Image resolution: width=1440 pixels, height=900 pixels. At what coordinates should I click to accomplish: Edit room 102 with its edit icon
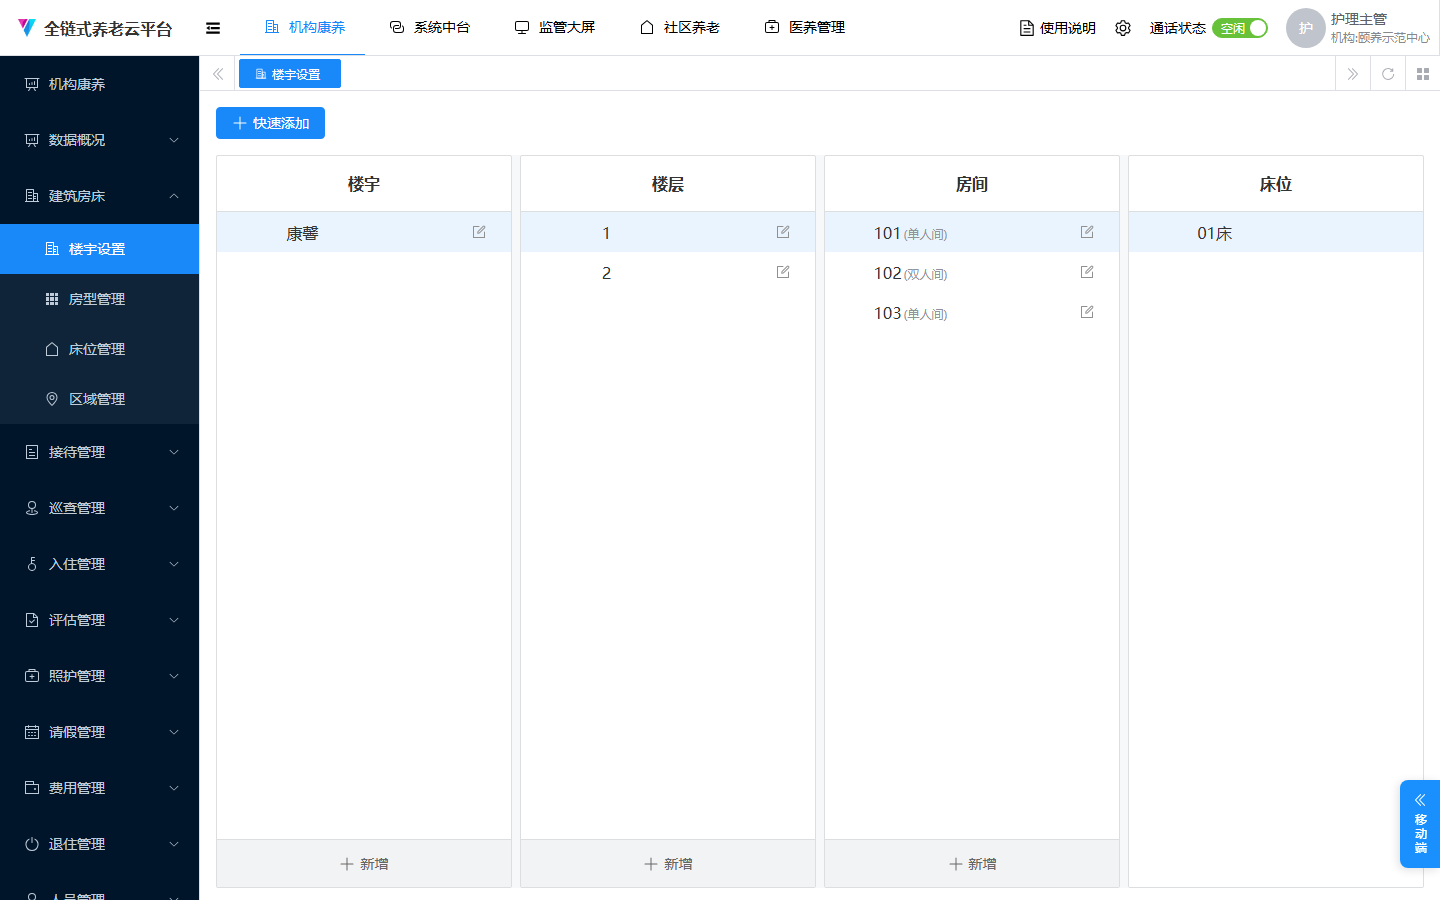point(1087,272)
